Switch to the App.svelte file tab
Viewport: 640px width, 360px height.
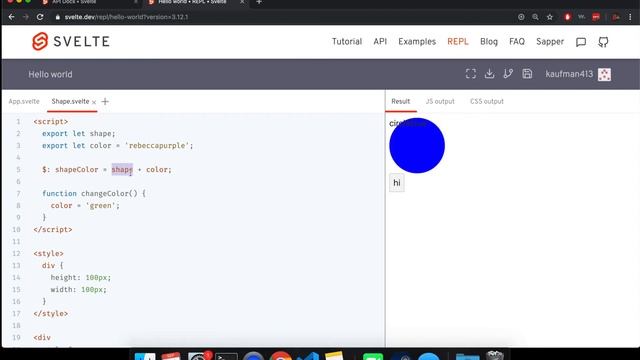[24, 101]
